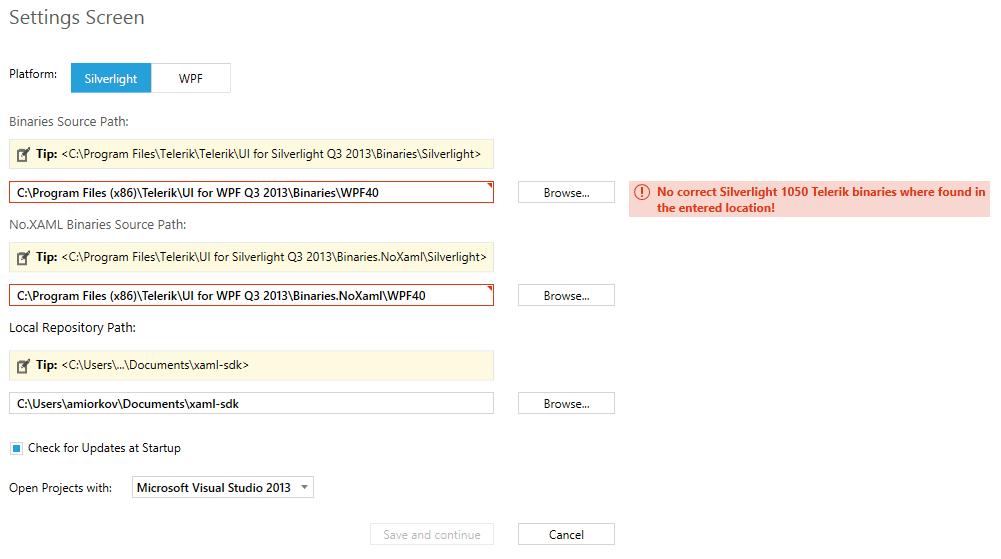Click into the Binaries Source Path field

point(252,193)
